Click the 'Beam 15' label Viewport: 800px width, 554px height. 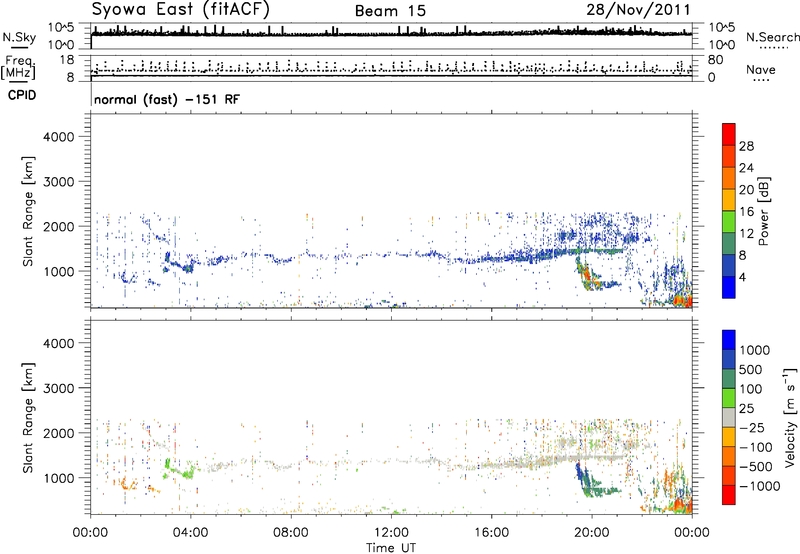390,11
